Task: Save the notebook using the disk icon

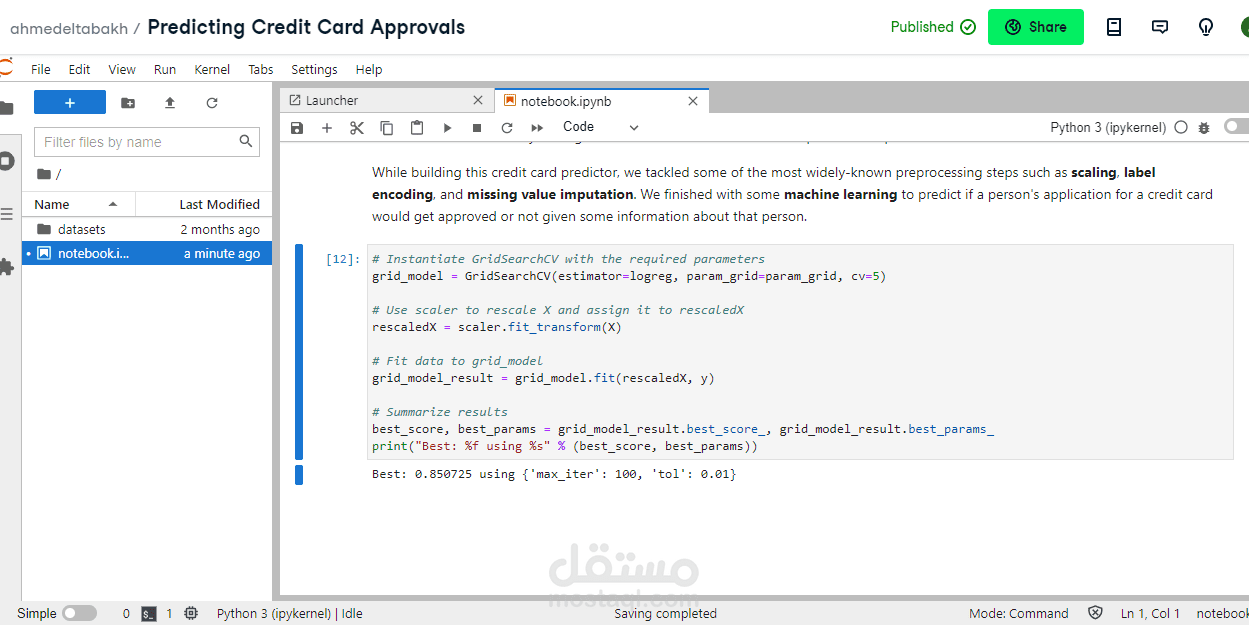Action: click(x=296, y=127)
